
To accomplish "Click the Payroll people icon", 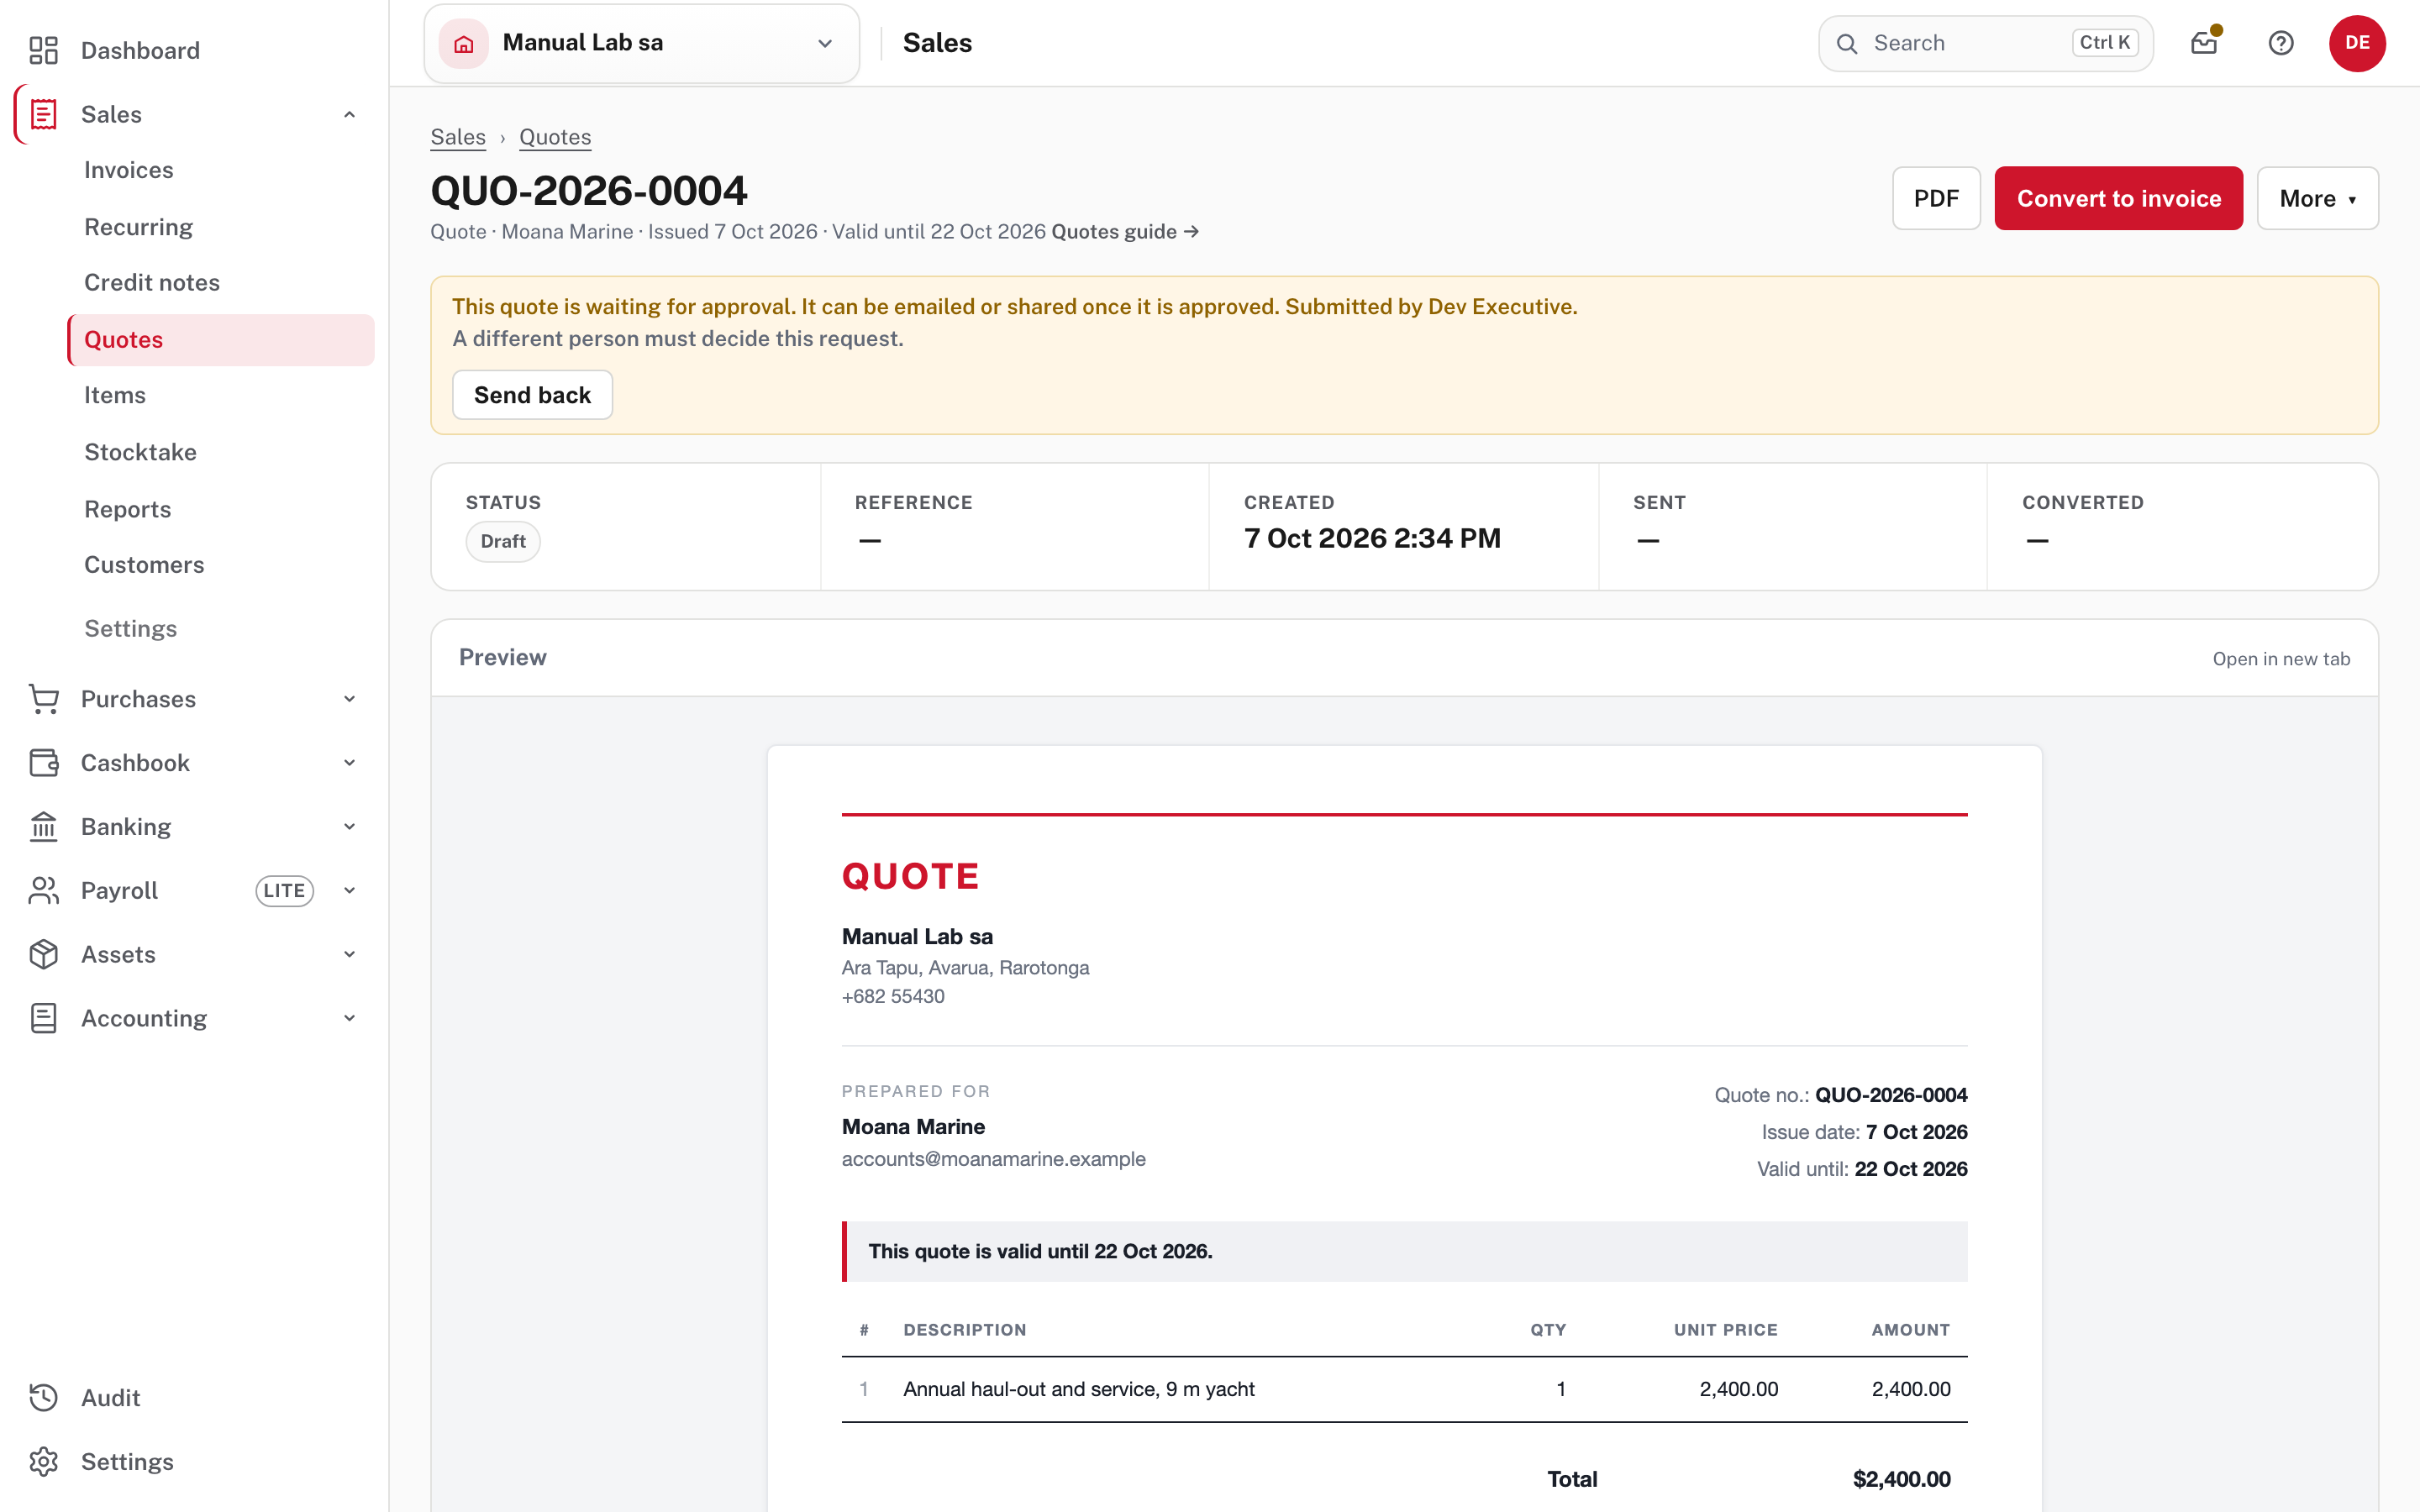I will (43, 890).
